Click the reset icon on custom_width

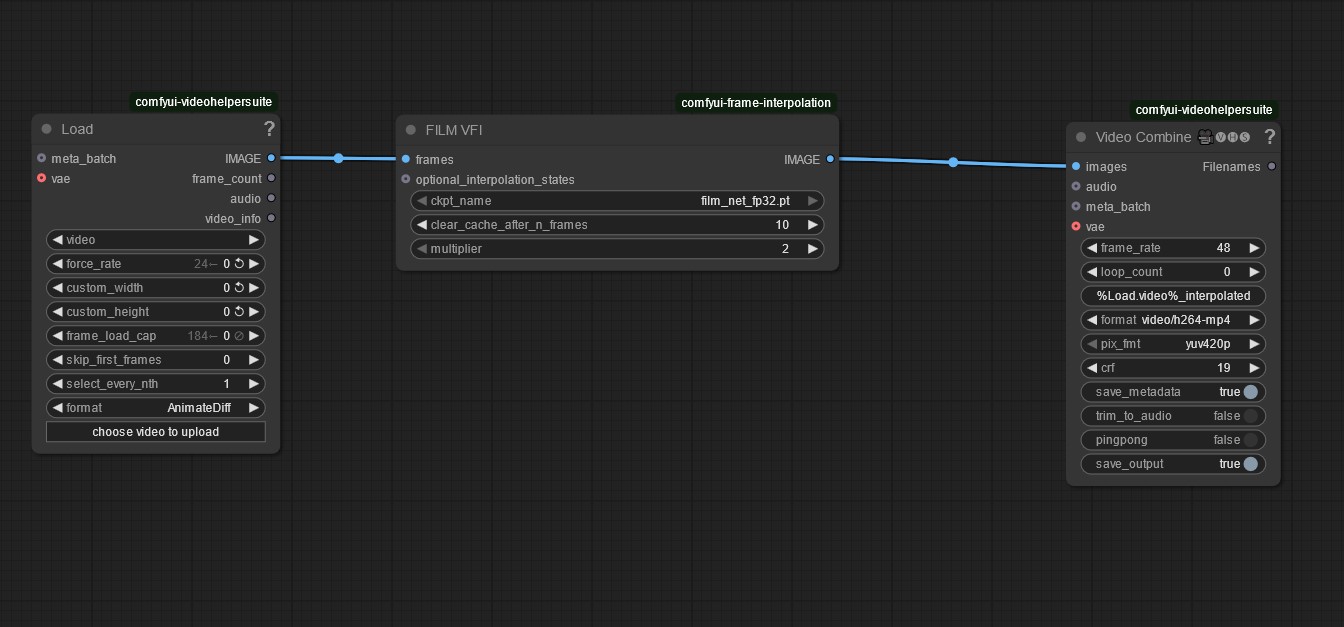coord(239,288)
